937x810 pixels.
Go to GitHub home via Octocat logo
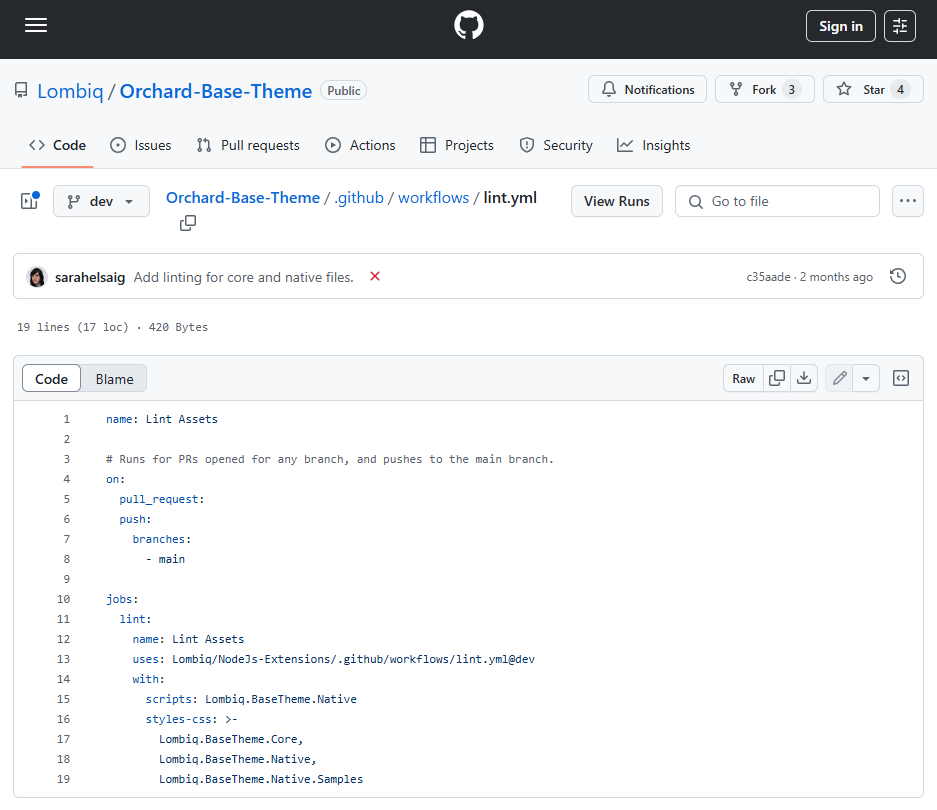(x=468, y=25)
